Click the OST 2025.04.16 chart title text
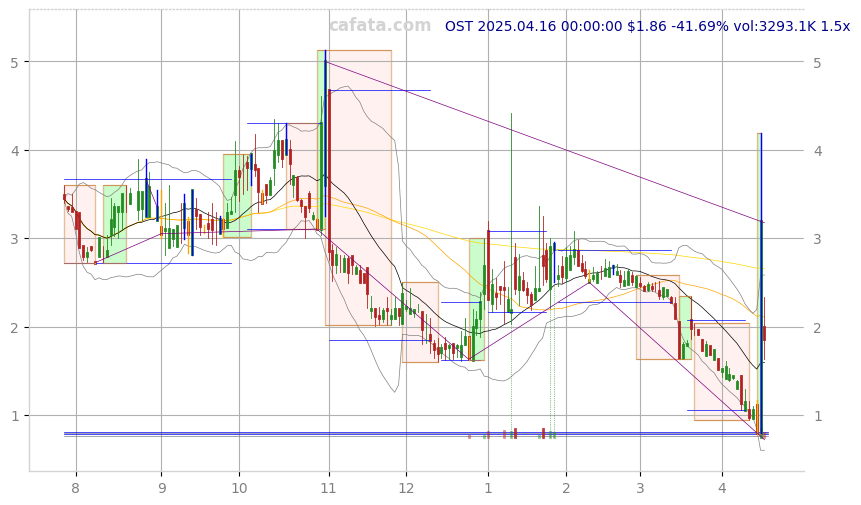This screenshot has width=861, height=505. click(x=647, y=26)
